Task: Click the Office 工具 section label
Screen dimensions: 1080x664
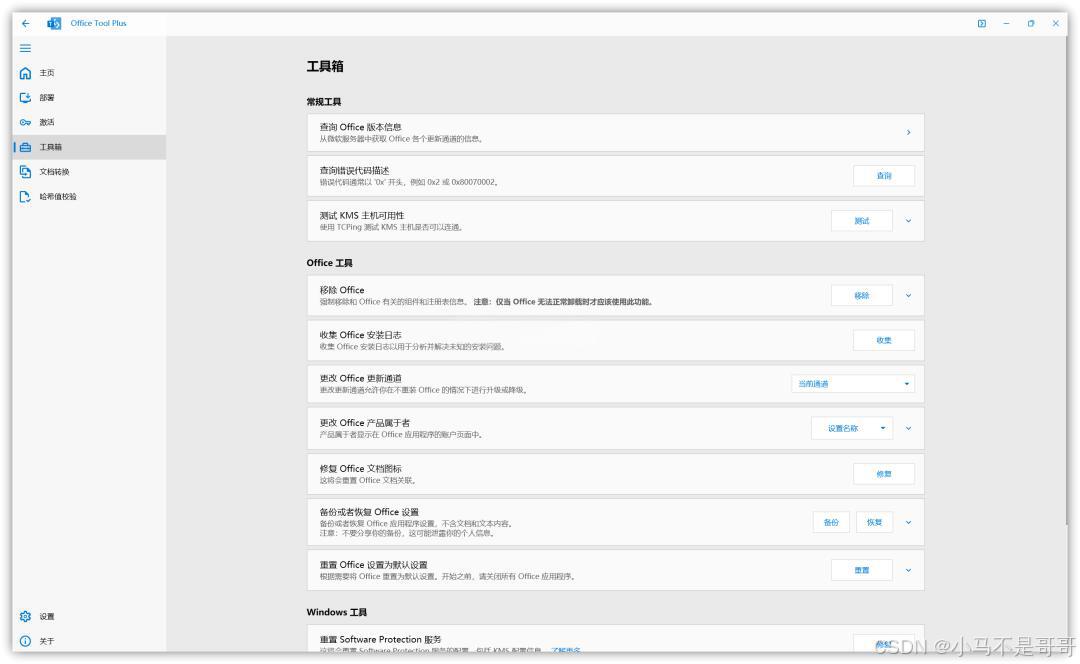Action: (329, 263)
